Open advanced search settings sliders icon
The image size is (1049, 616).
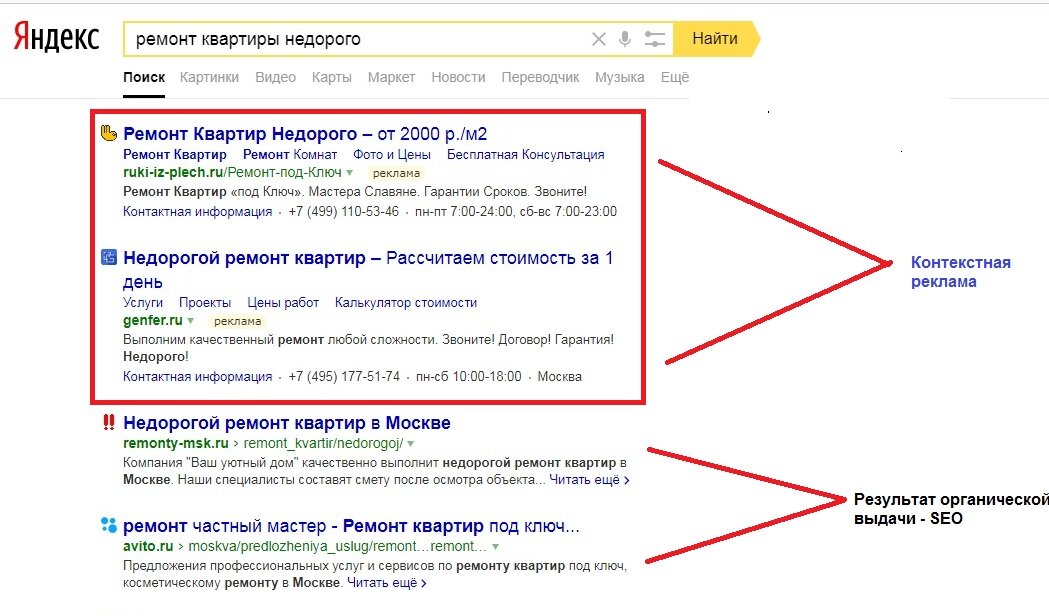point(655,39)
